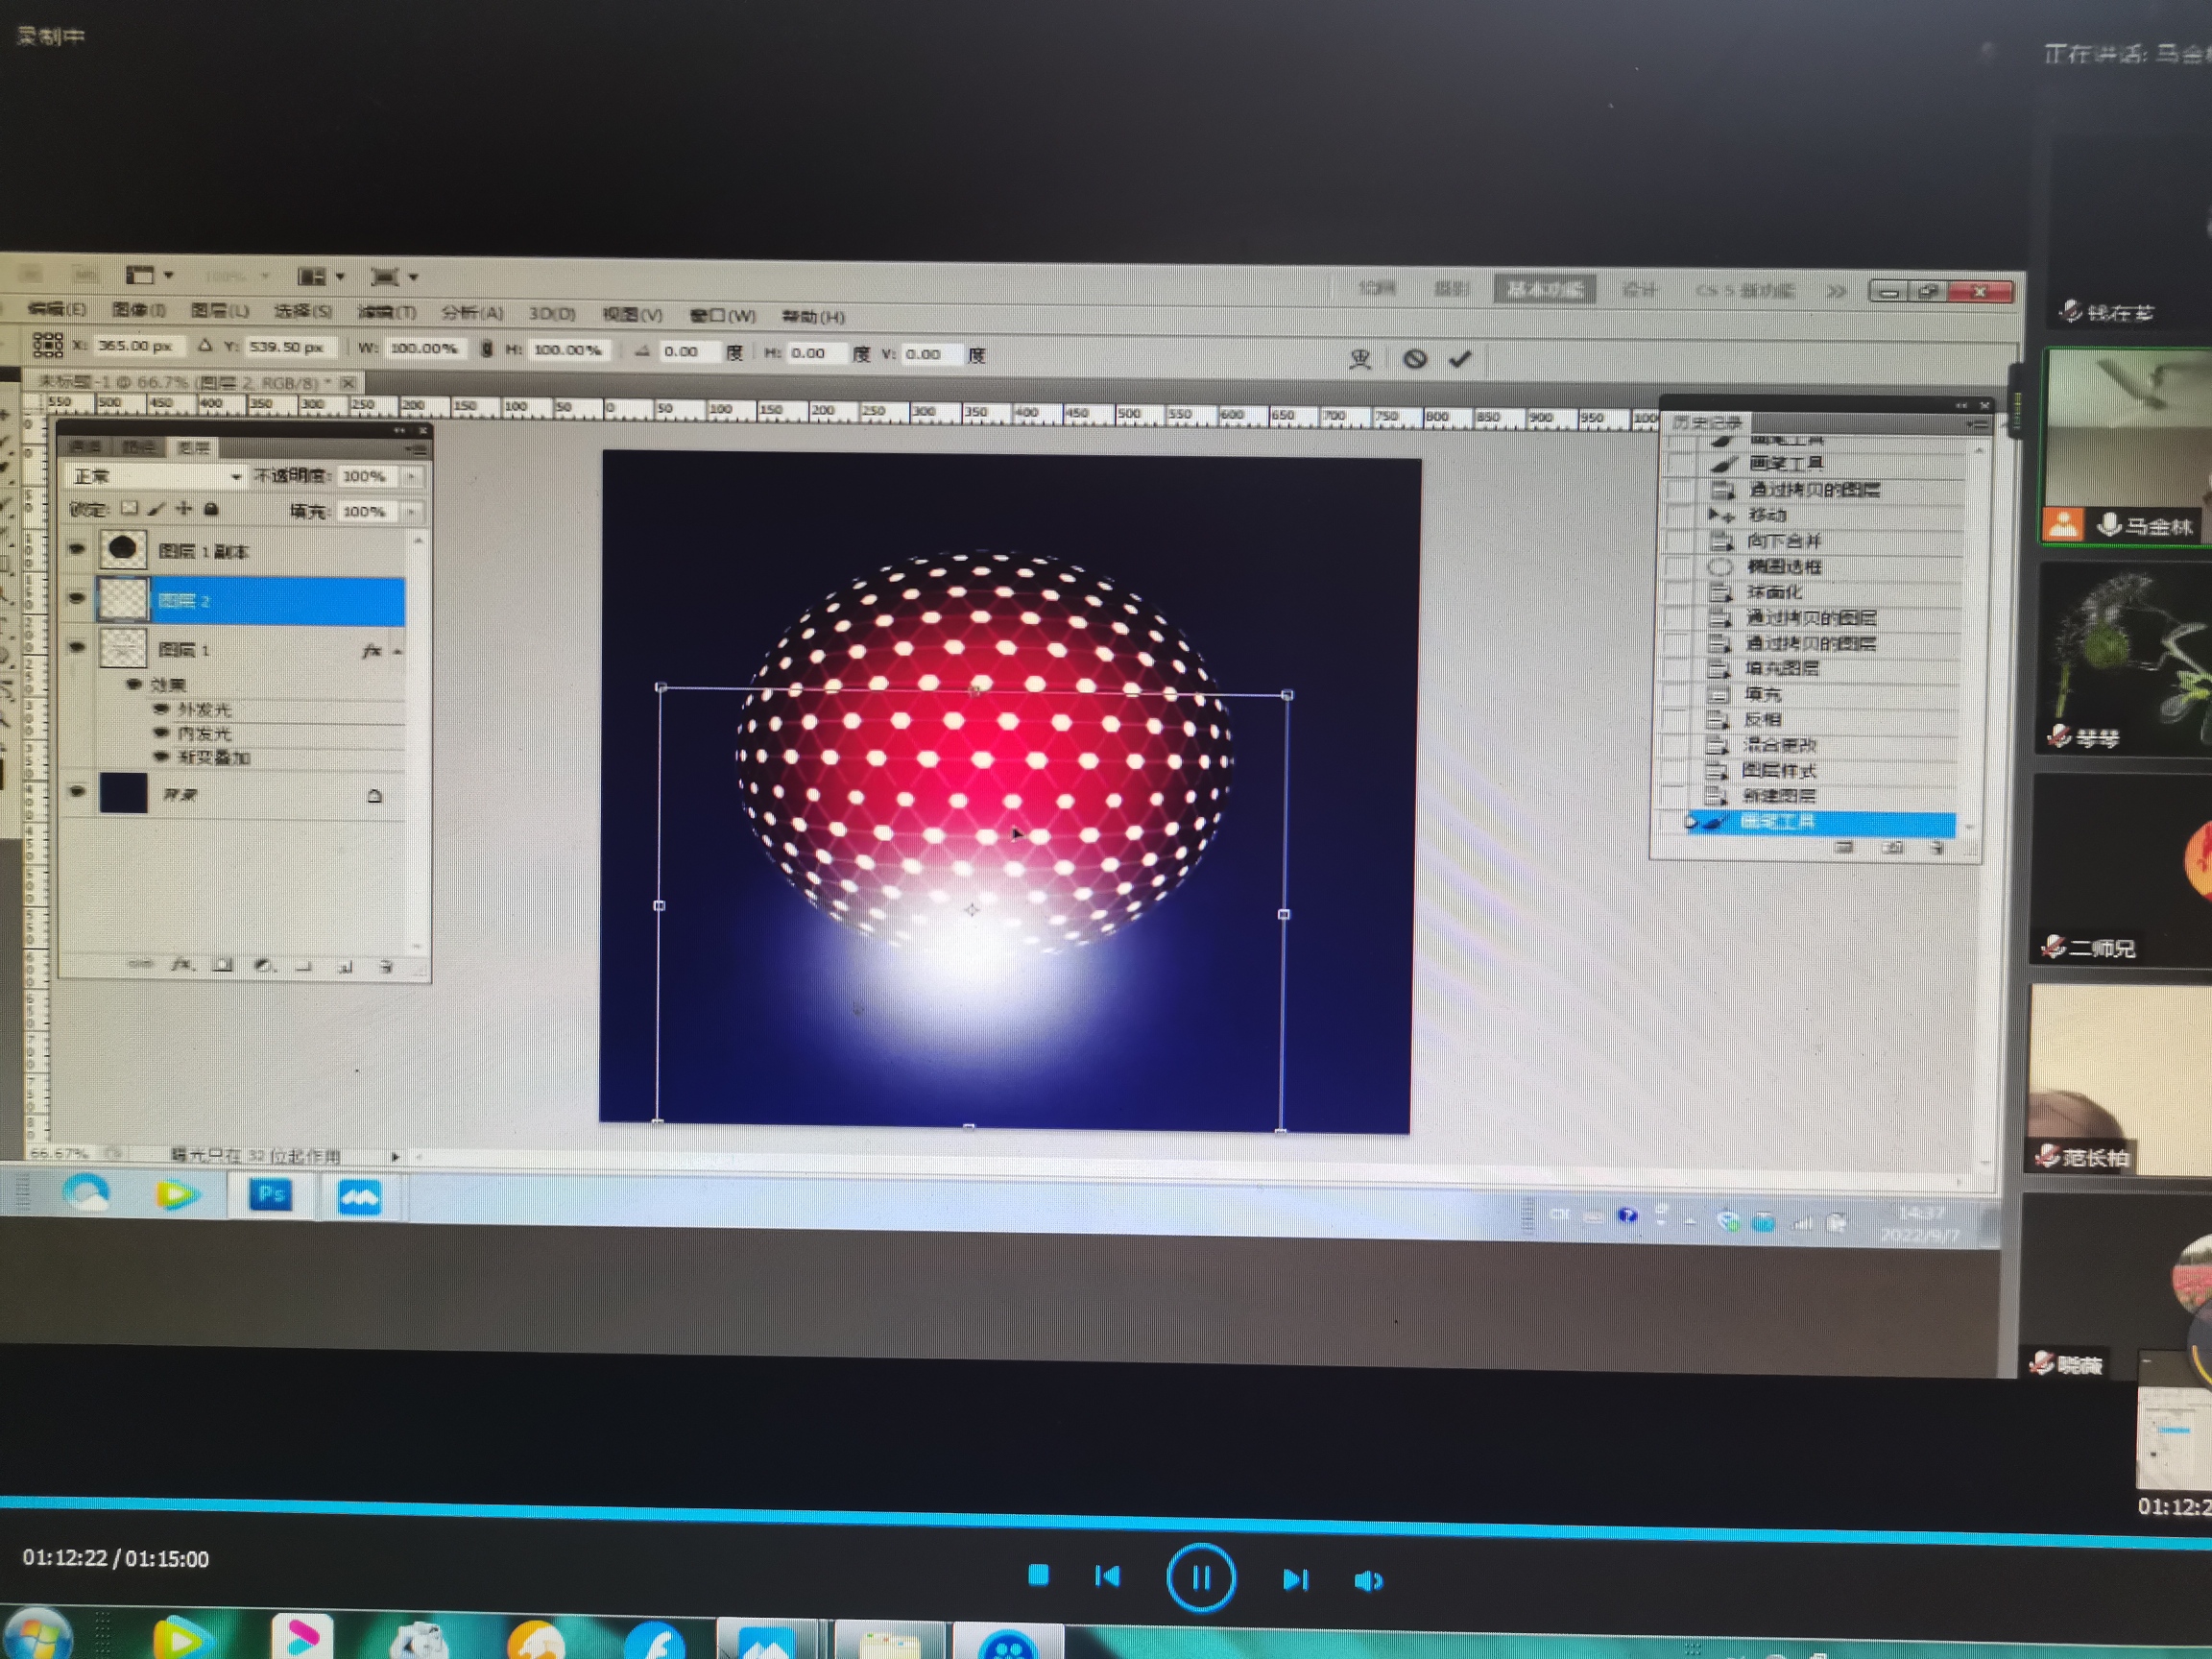Add a layer mask
This screenshot has height=1659, width=2212.
223,965
